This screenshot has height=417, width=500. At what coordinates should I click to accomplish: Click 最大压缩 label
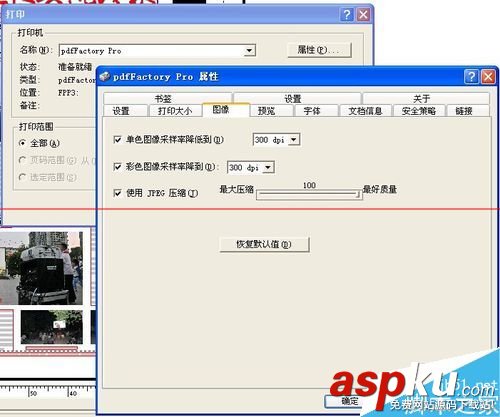click(x=237, y=189)
